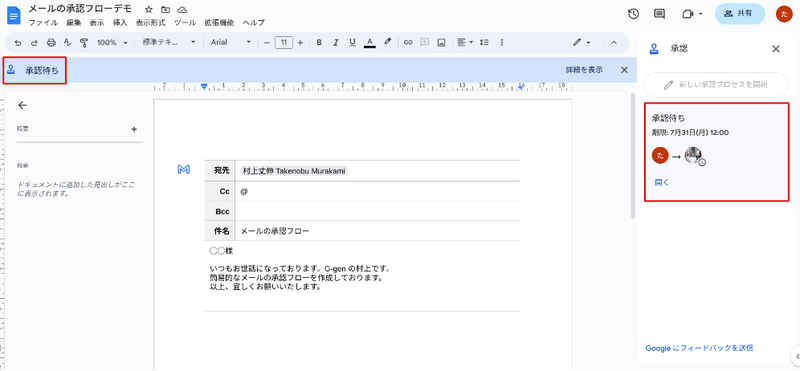The height and width of the screenshot is (371, 800).
Task: Click the Google Docs home icon
Action: (x=13, y=15)
